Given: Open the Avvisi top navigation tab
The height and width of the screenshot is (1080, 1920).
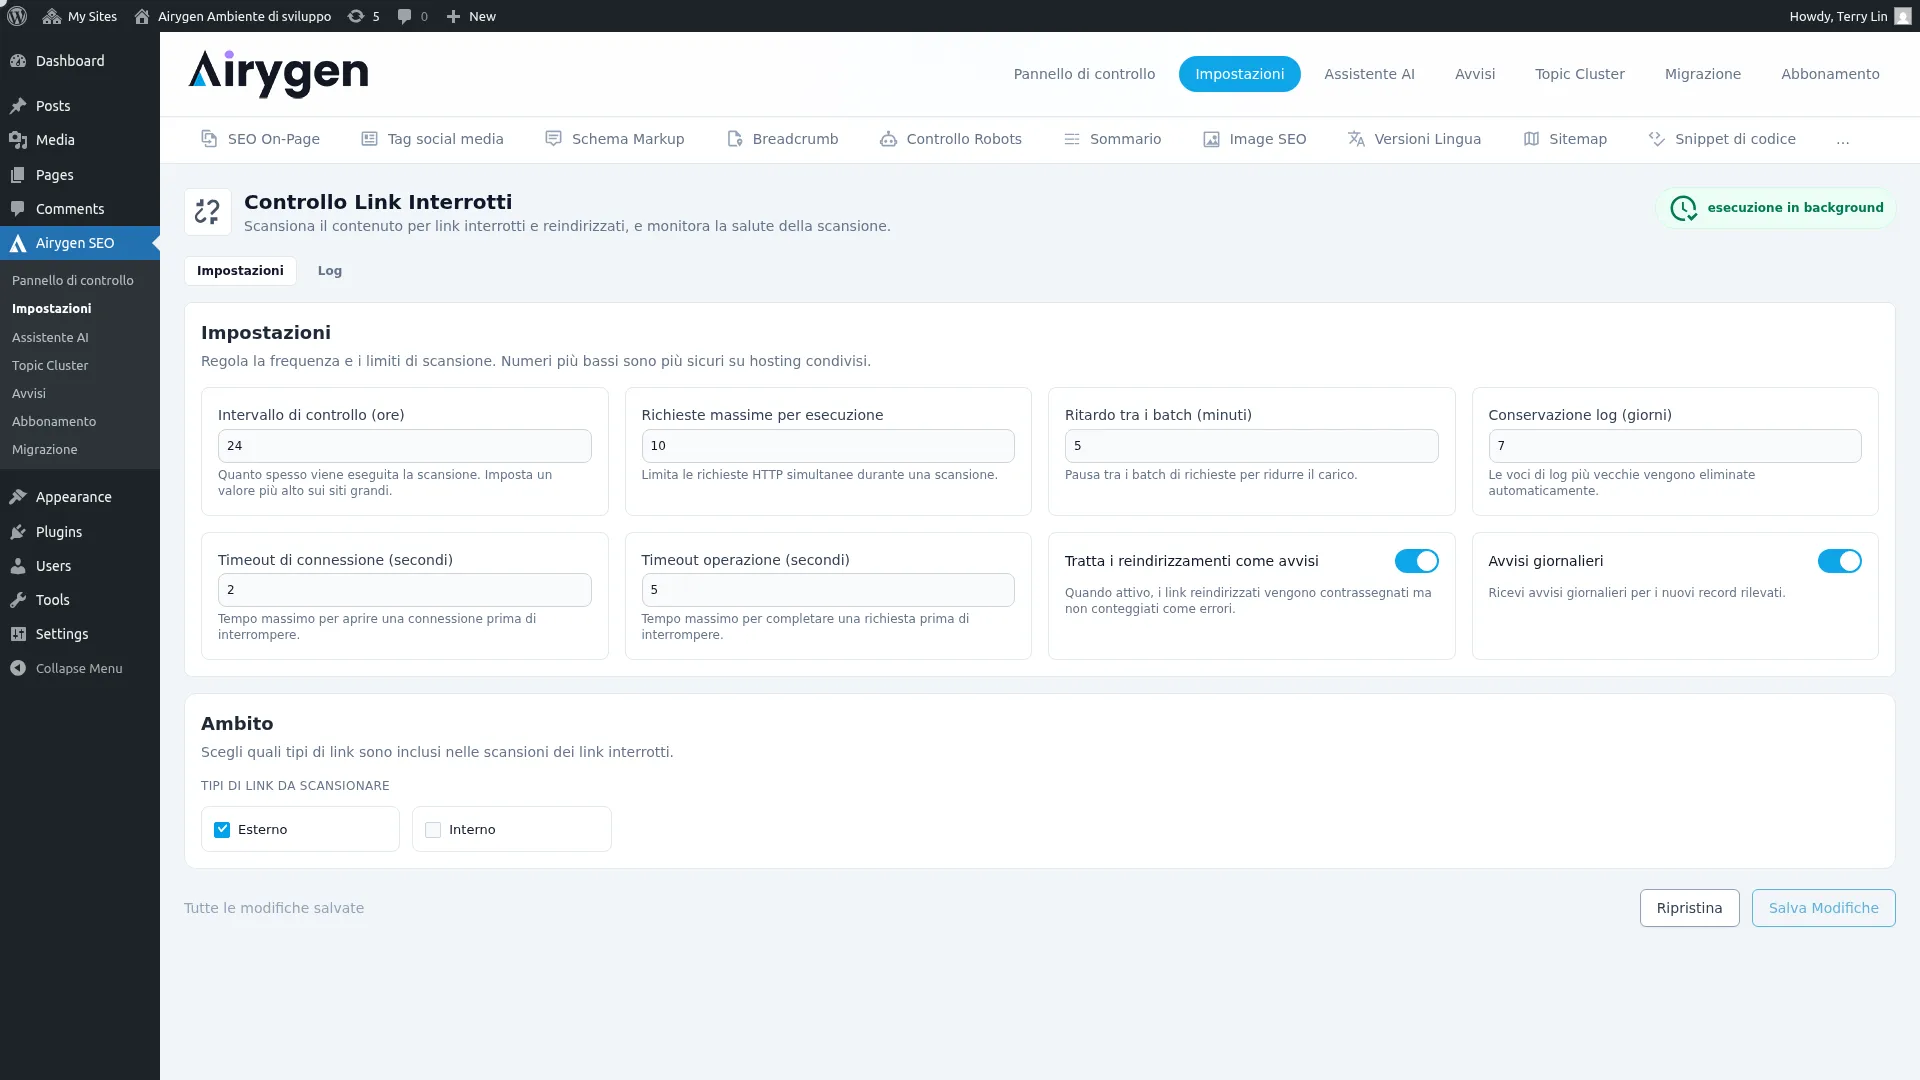Looking at the screenshot, I should 1475,74.
